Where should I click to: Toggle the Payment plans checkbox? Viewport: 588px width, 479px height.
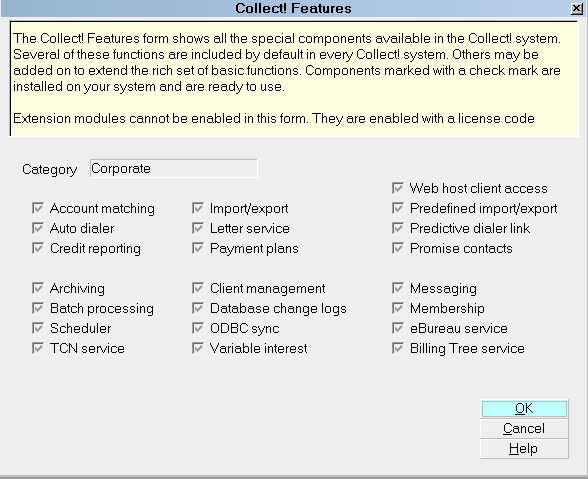click(198, 248)
